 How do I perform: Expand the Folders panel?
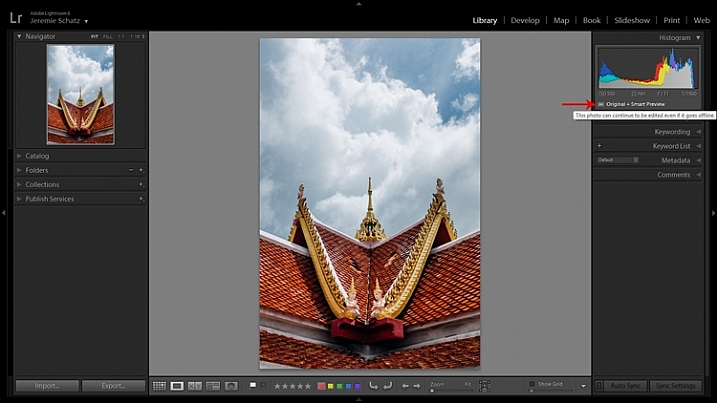19,170
